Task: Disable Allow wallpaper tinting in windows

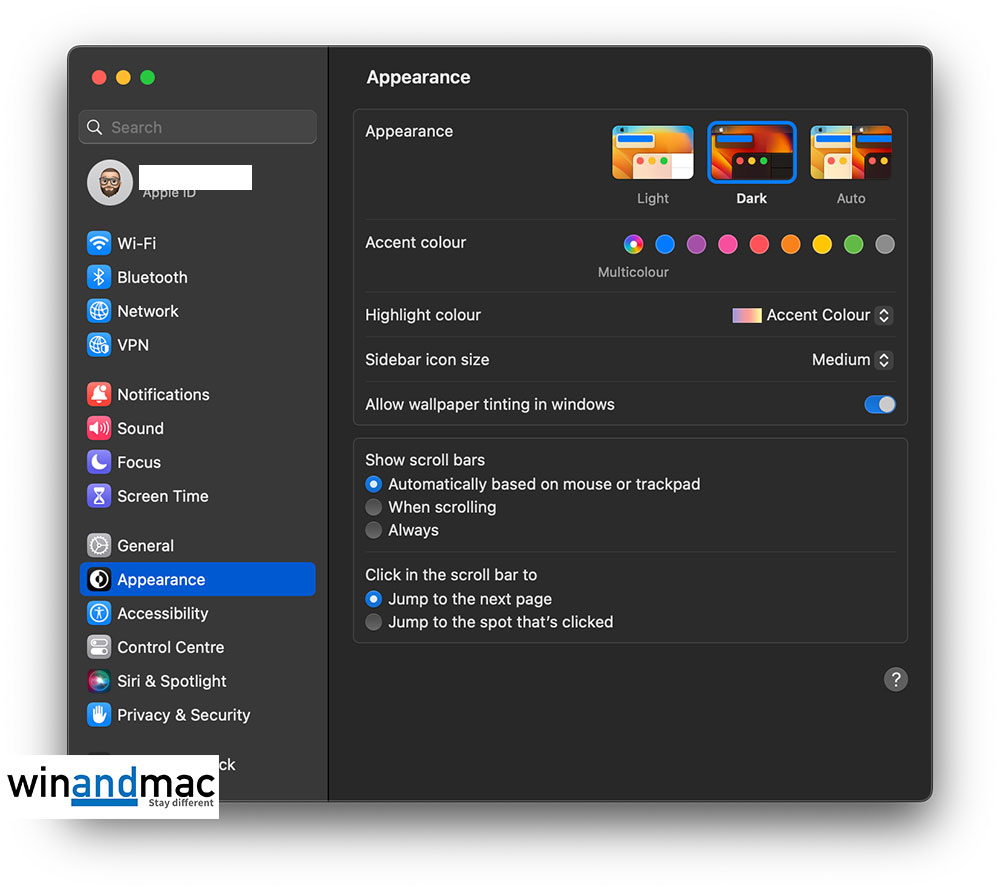Action: coord(880,404)
